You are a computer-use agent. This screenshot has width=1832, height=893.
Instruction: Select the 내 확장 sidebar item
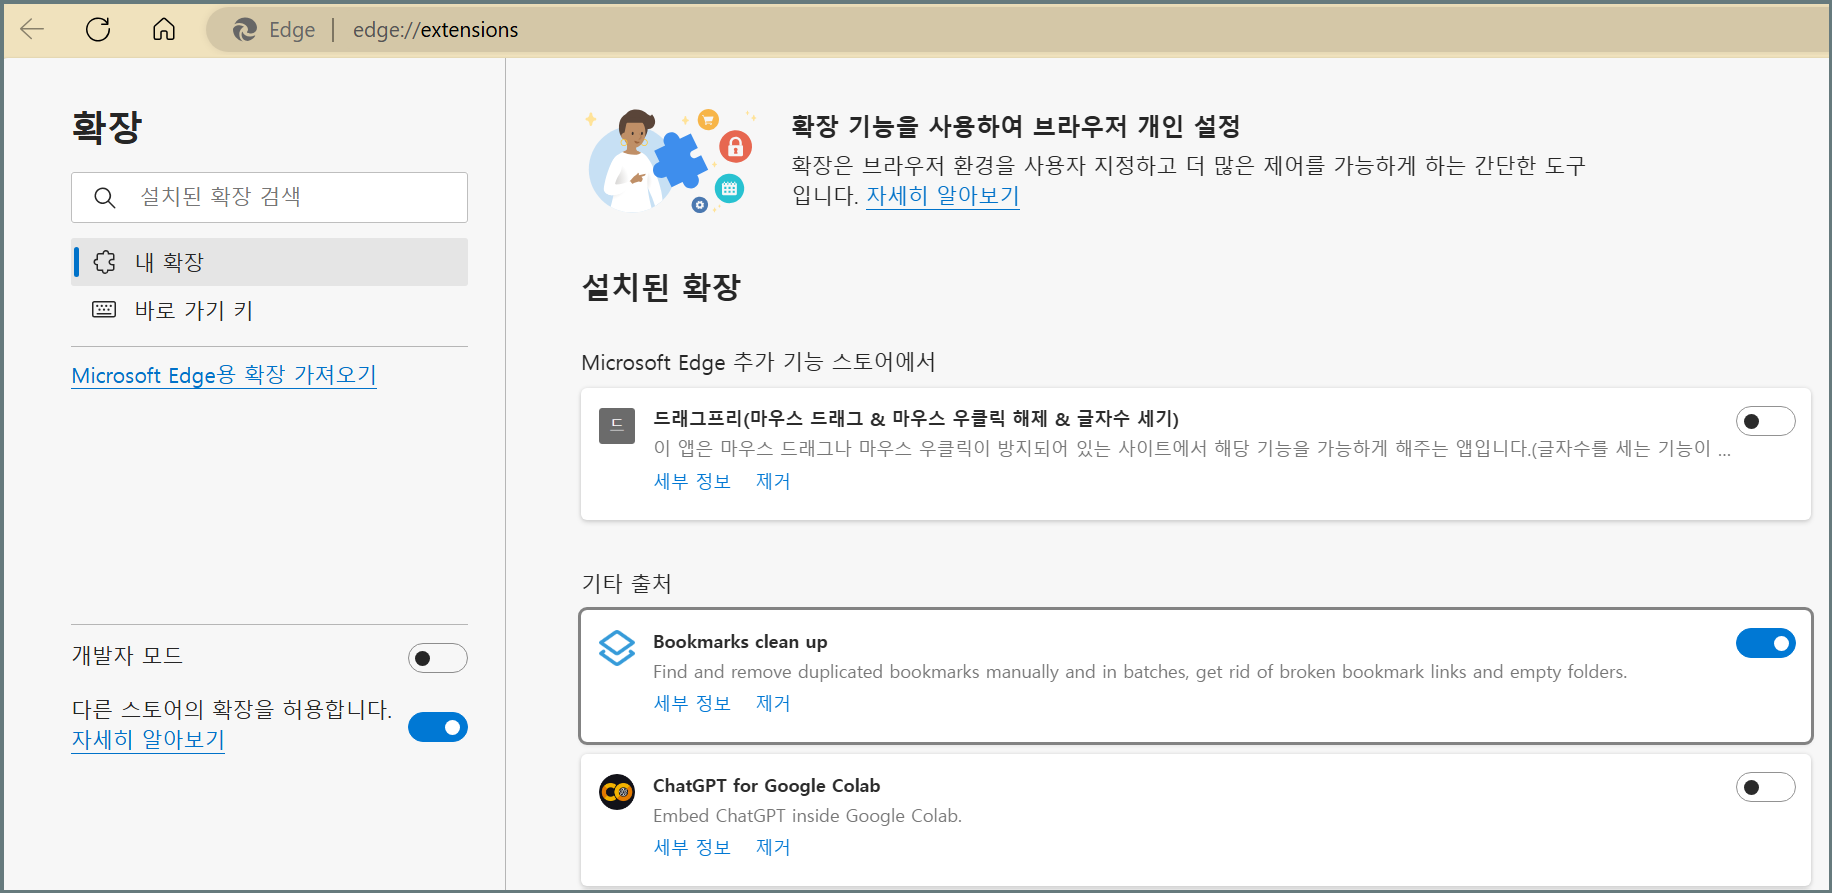[270, 262]
